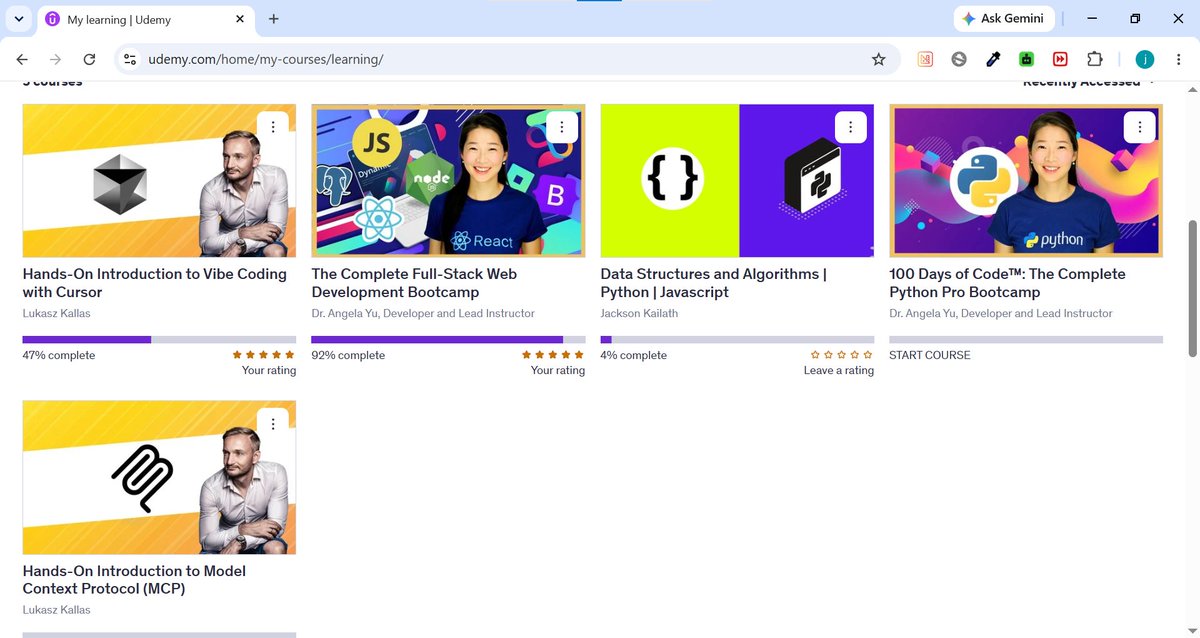The image size is (1200, 638).
Task: Click Ask Gemini button
Action: (1003, 18)
